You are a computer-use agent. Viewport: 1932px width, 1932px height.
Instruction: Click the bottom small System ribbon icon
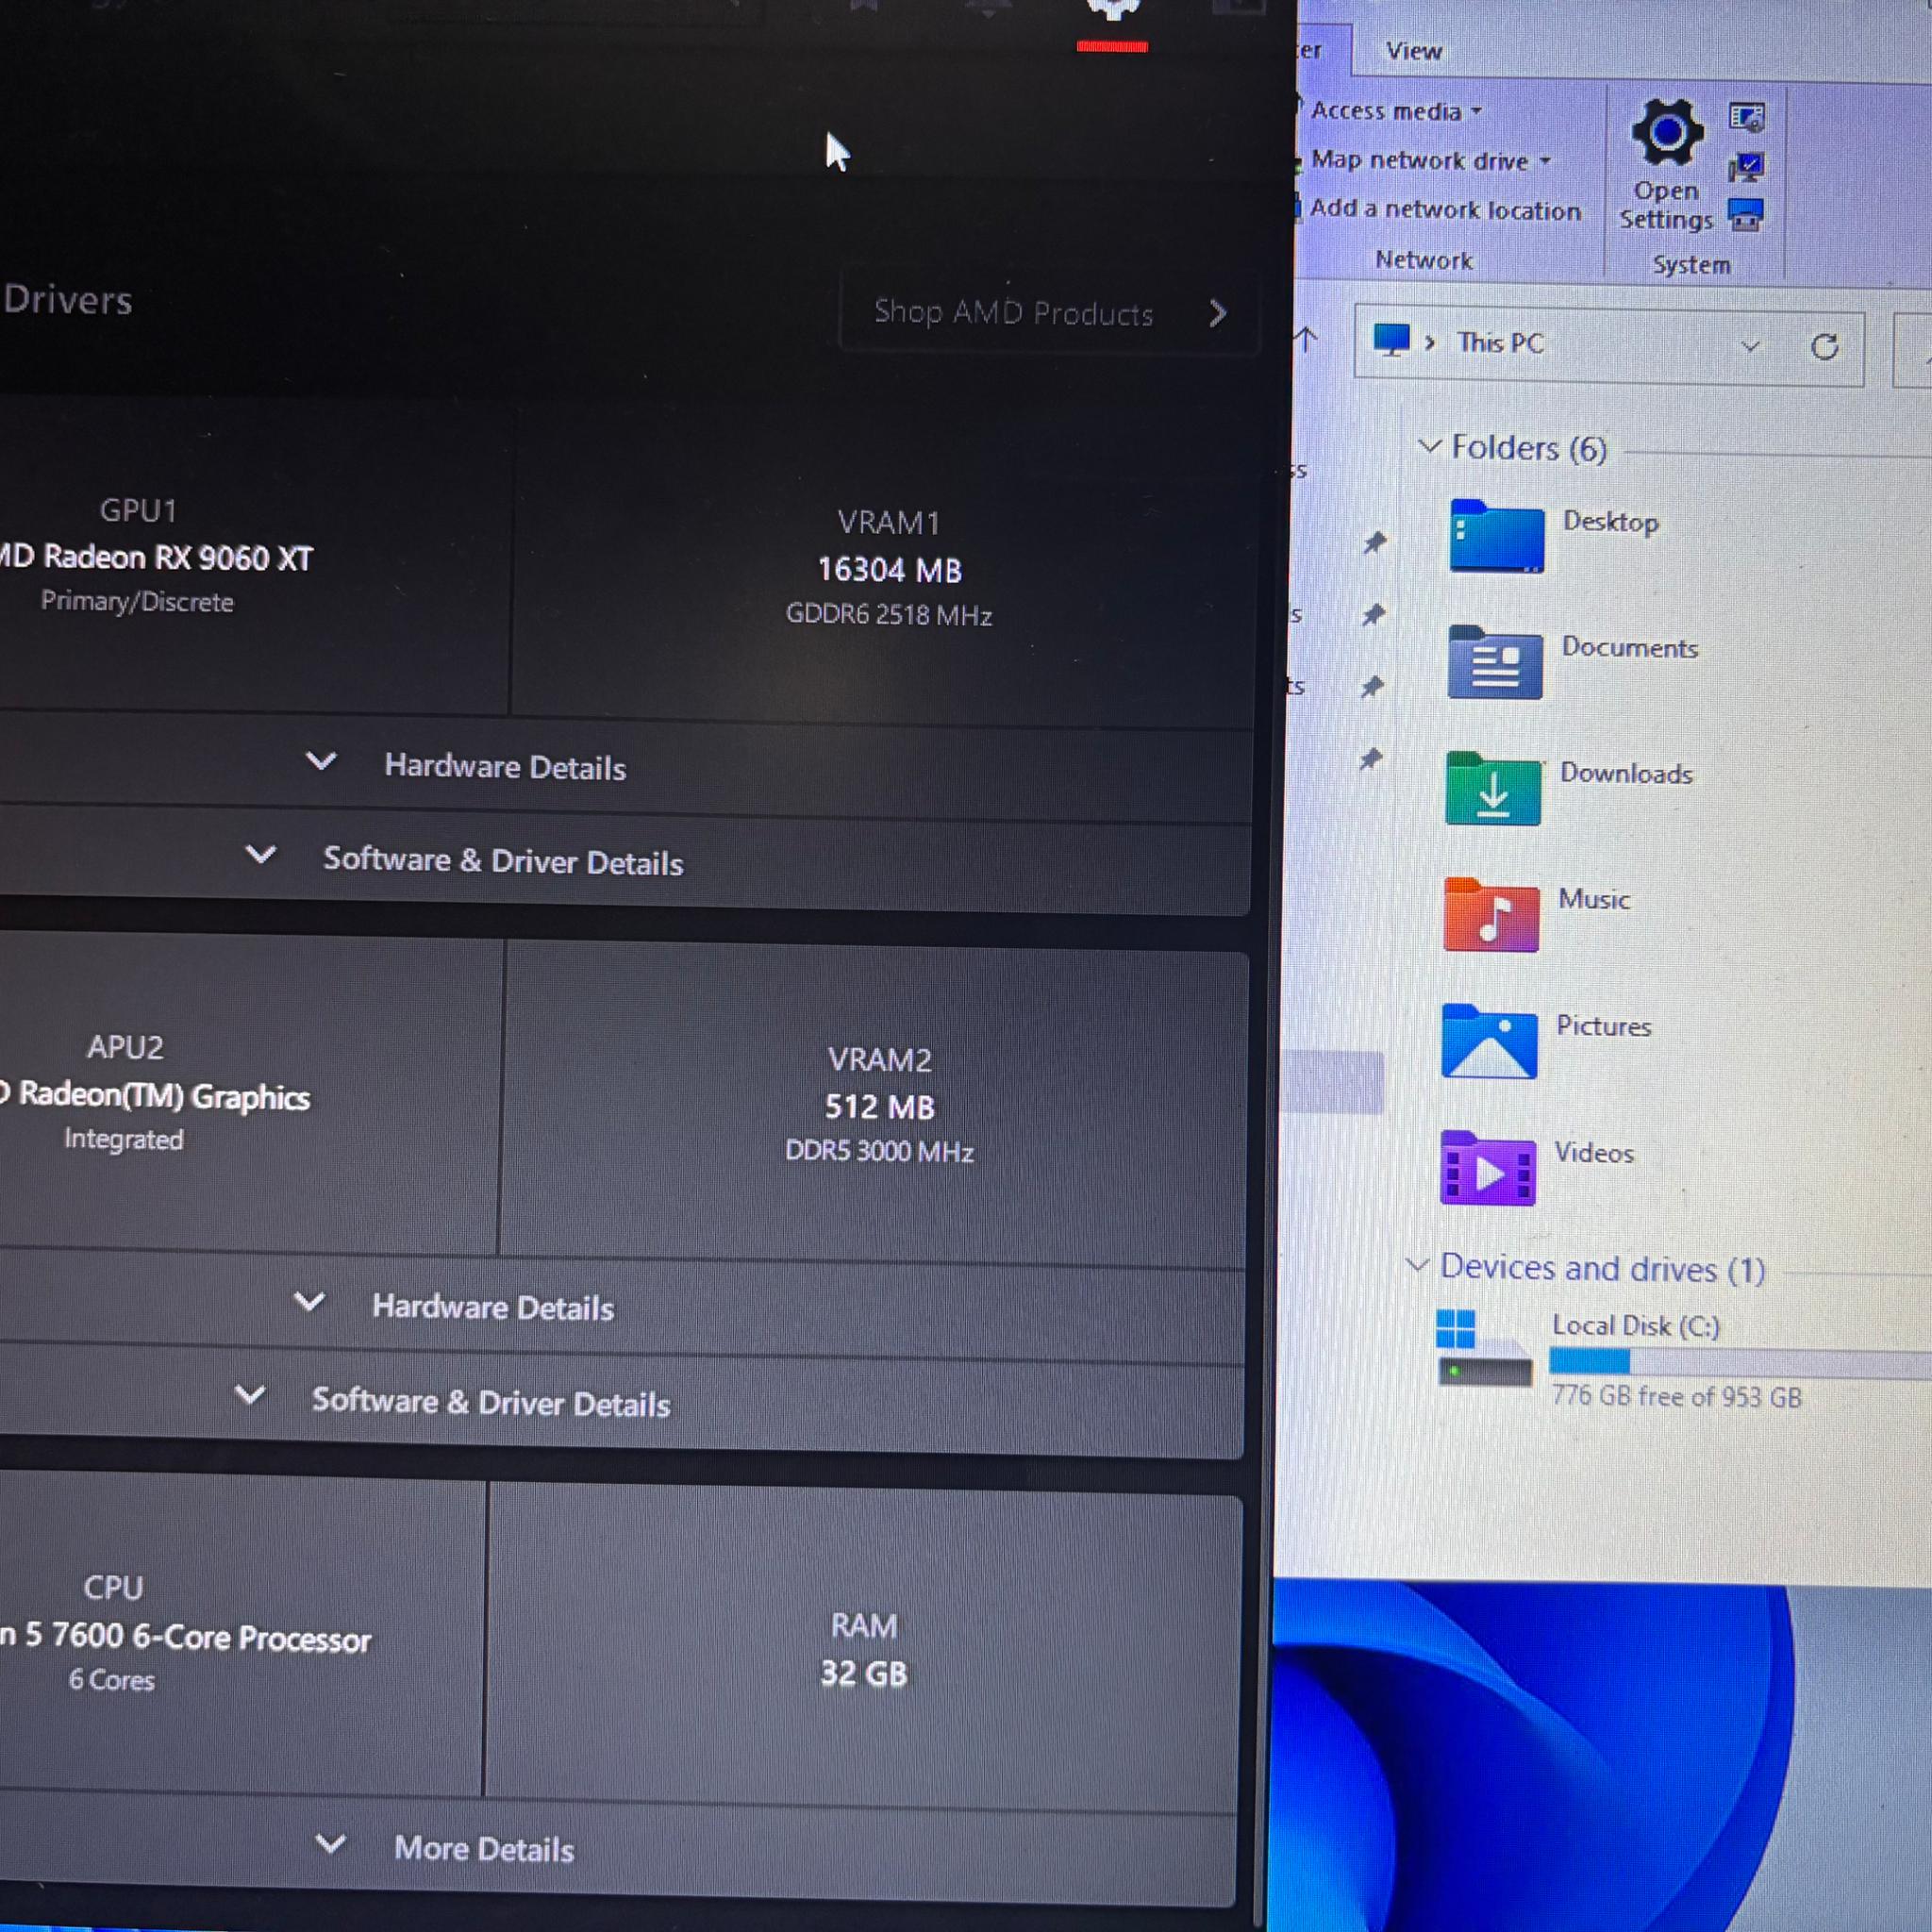[x=1746, y=215]
